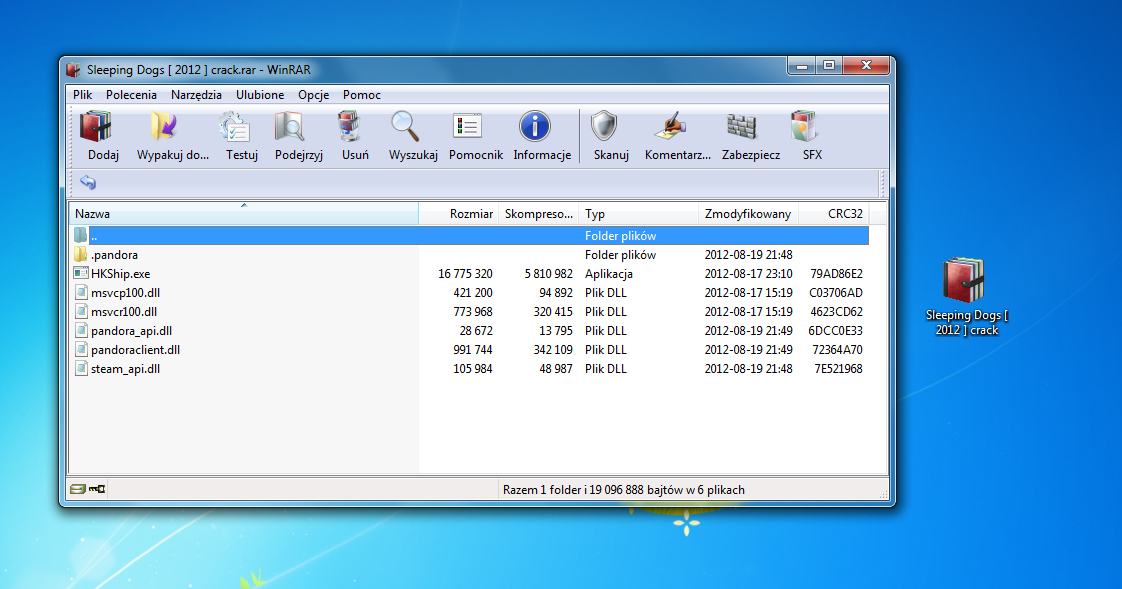This screenshot has height=589, width=1122.
Task: Select the .pandora folder icon
Action: pyautogui.click(x=80, y=254)
